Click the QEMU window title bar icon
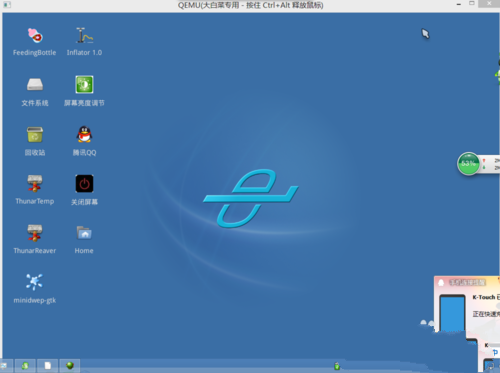The image size is (500, 373). coord(7,5)
